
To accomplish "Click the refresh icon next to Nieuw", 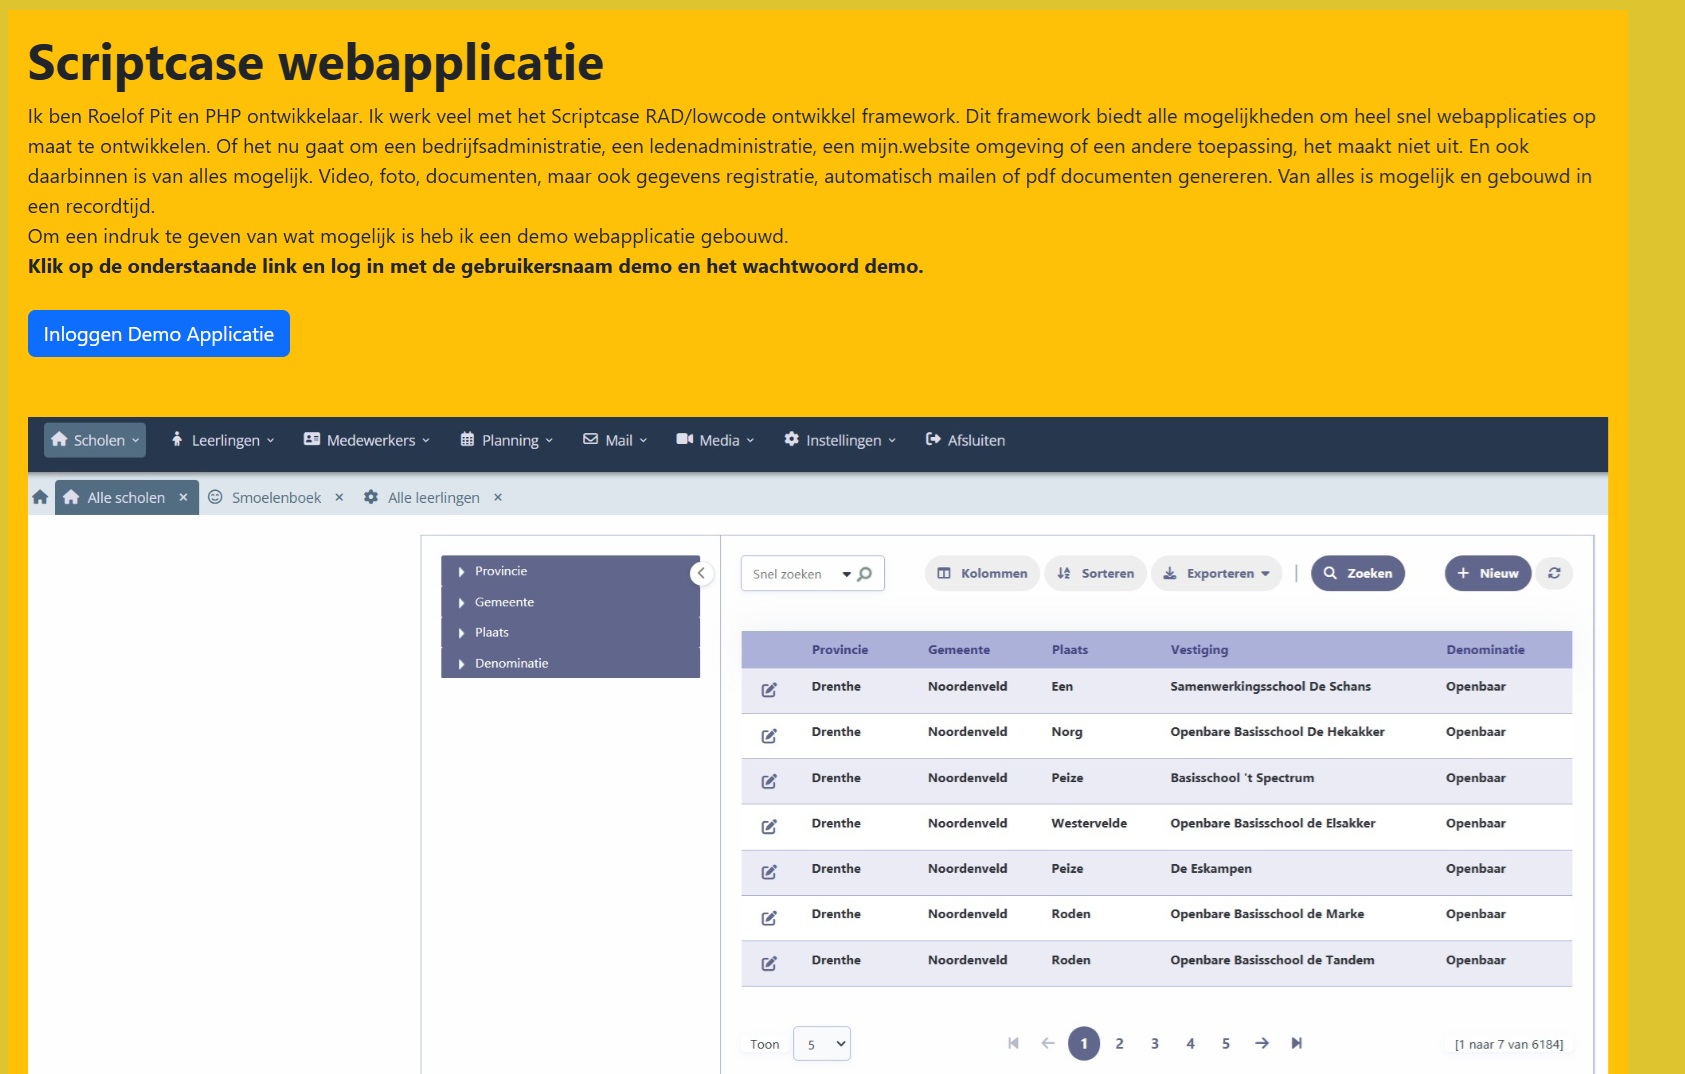I will 1553,573.
